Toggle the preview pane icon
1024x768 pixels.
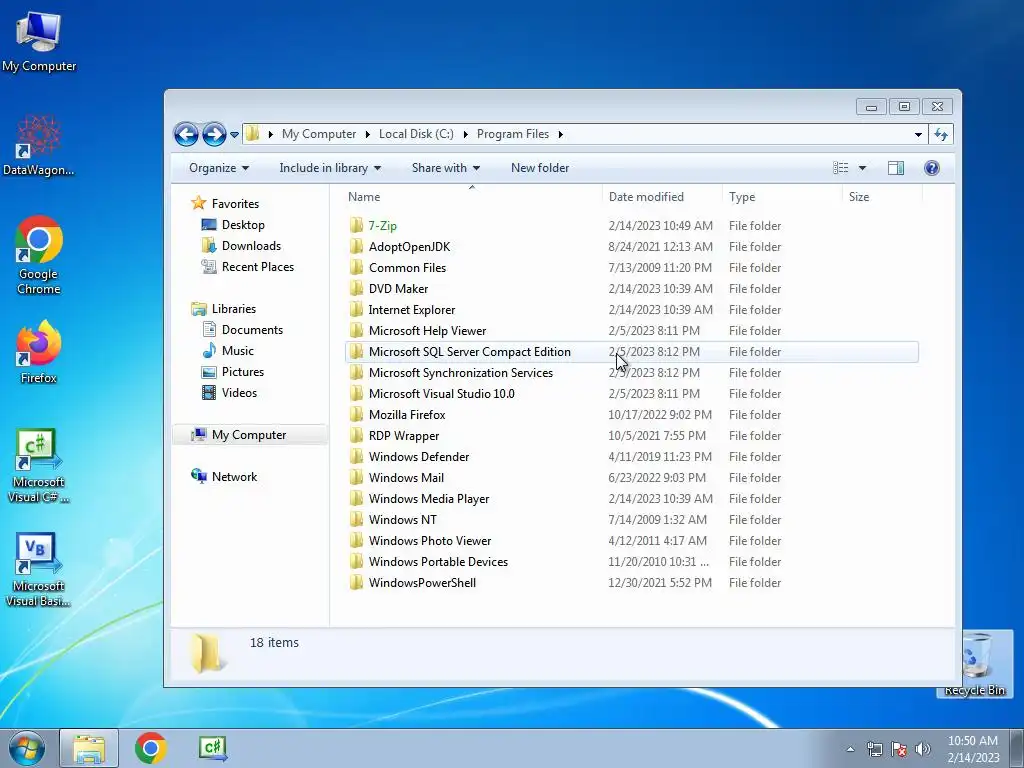coord(896,168)
